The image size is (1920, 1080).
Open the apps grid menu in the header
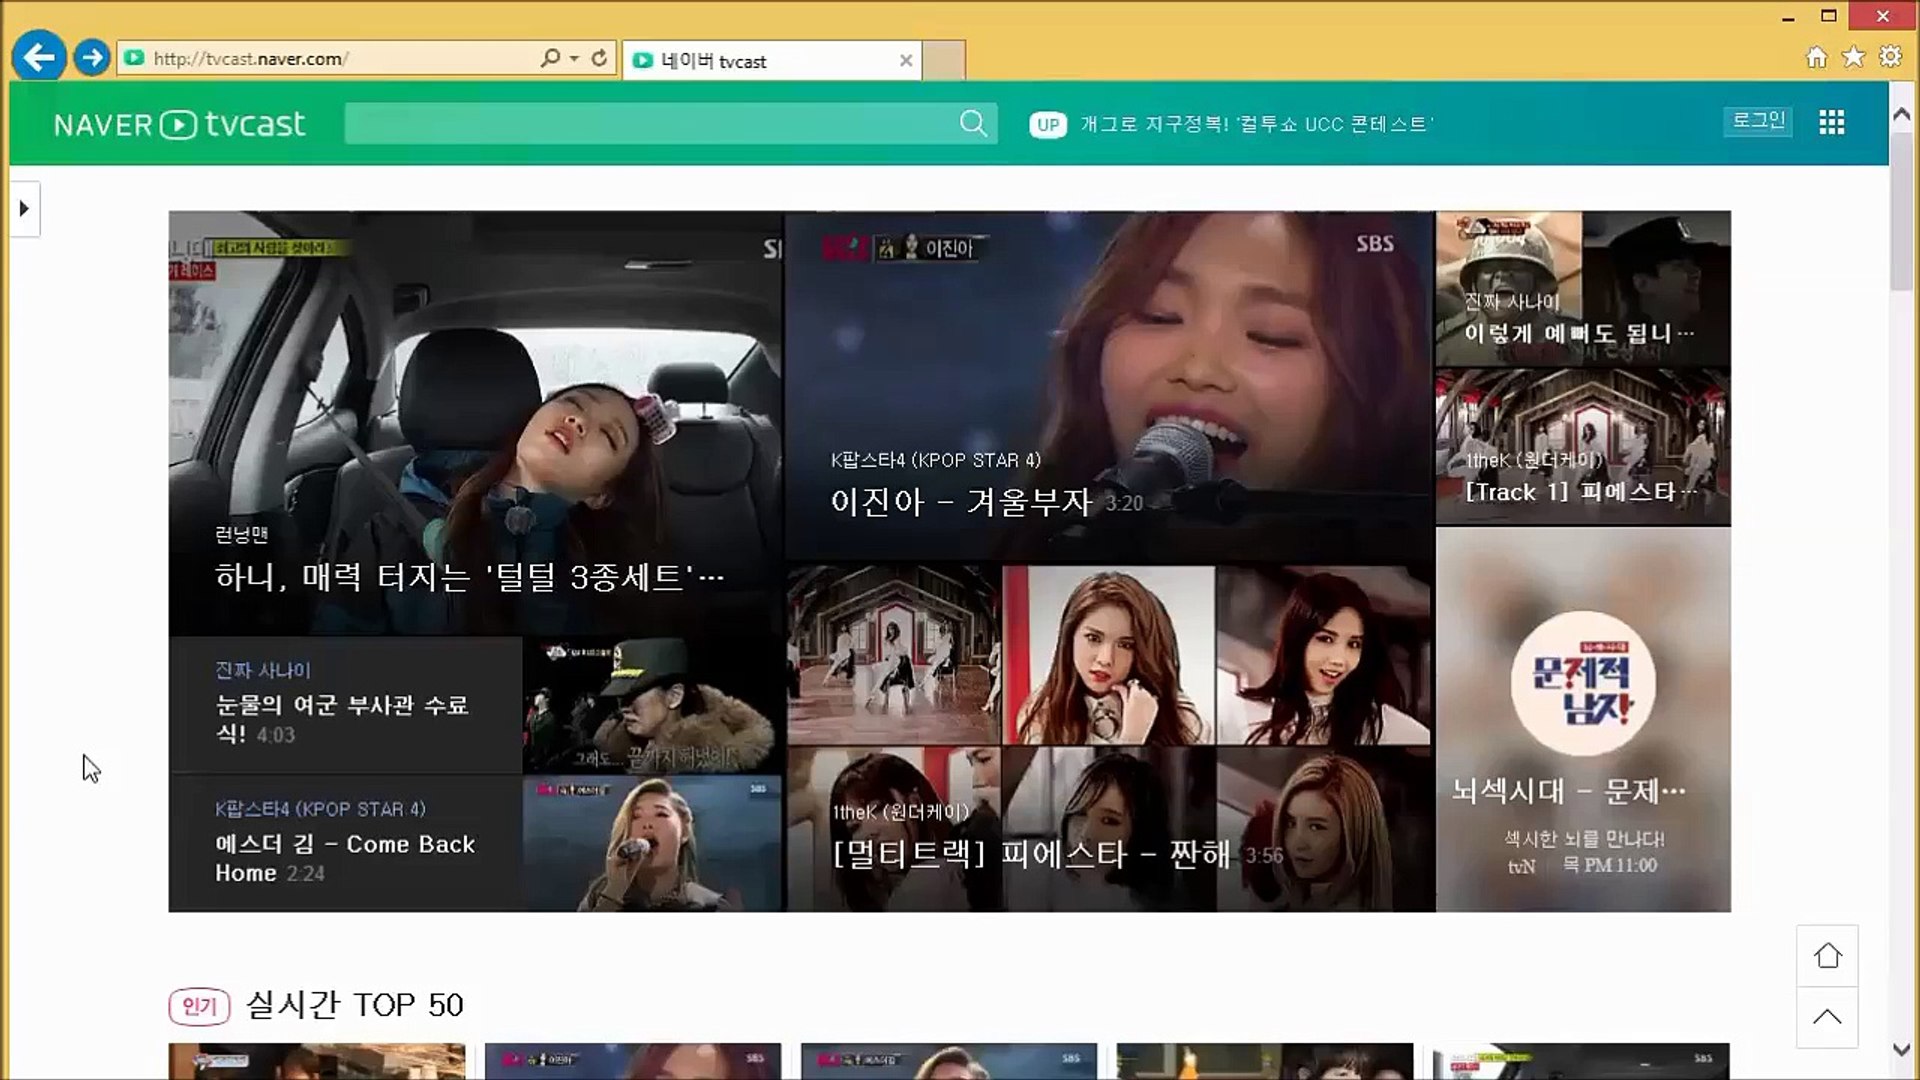pos(1833,122)
